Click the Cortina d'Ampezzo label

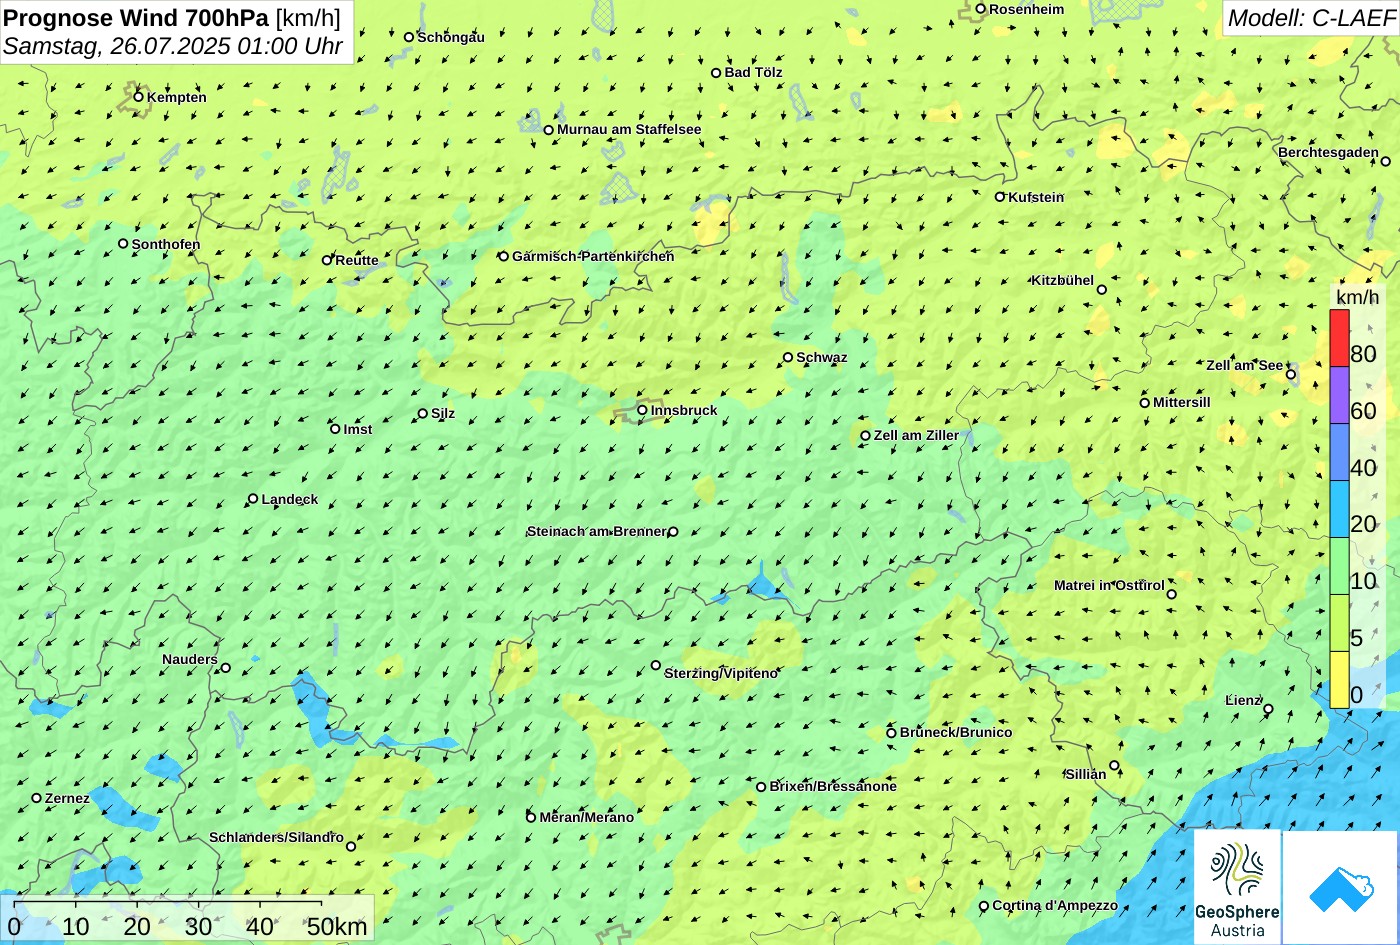1055,906
